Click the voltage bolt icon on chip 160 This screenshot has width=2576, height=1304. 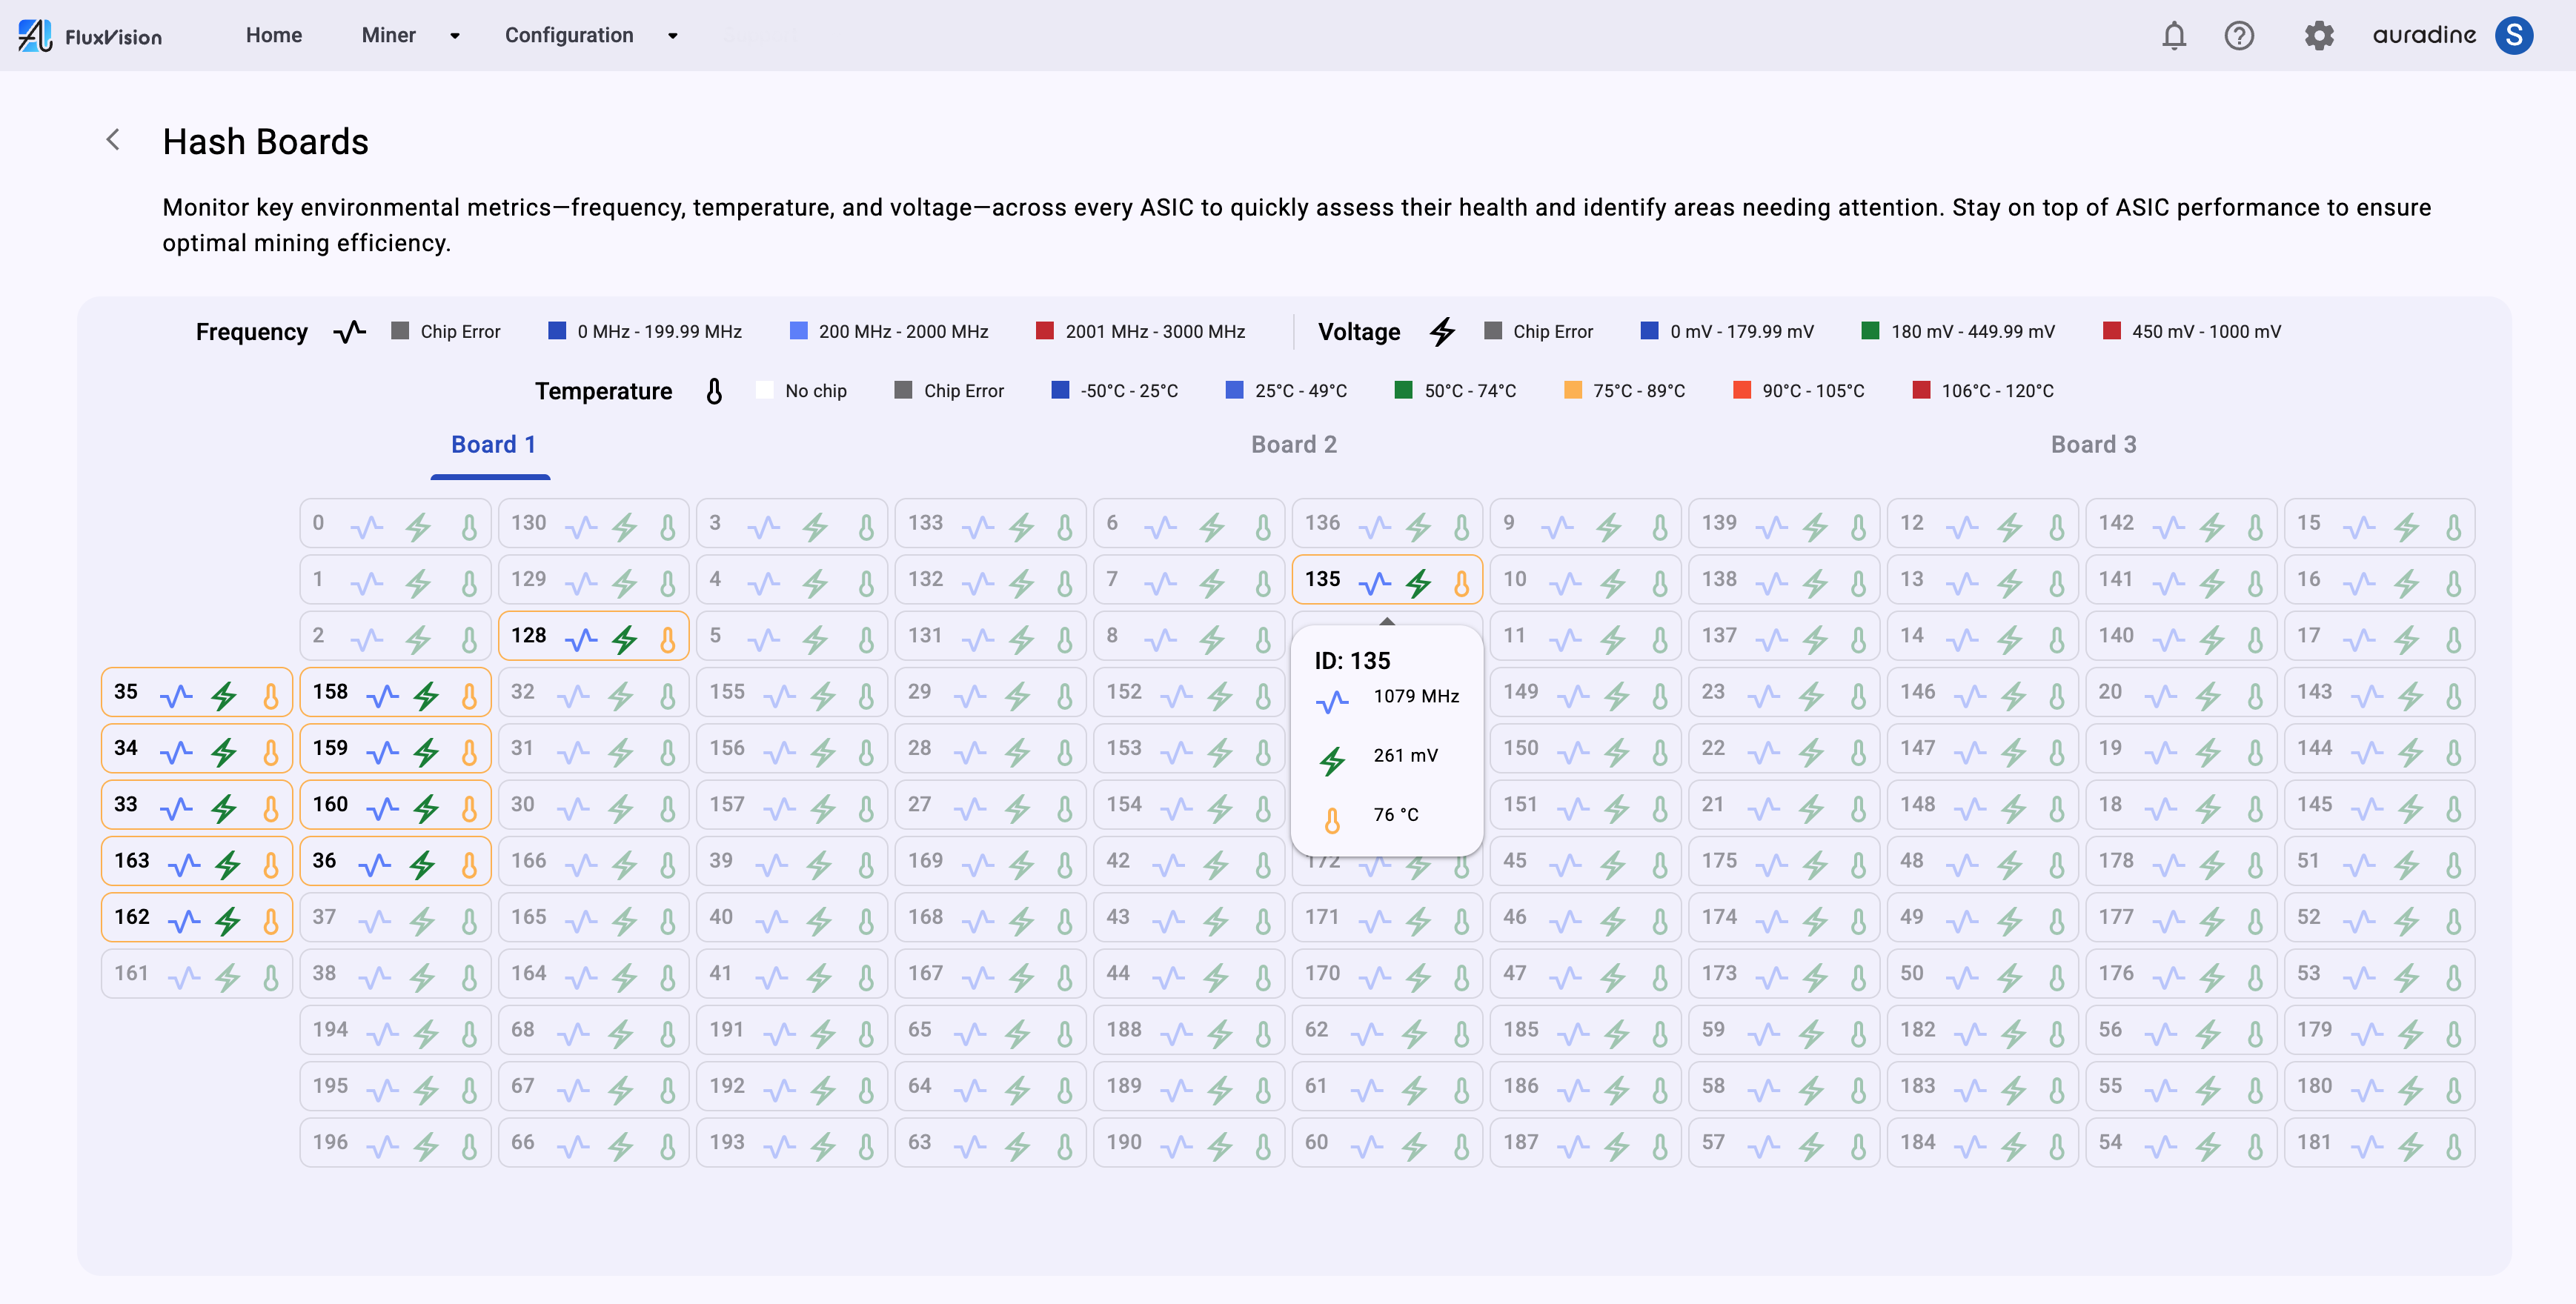point(427,808)
